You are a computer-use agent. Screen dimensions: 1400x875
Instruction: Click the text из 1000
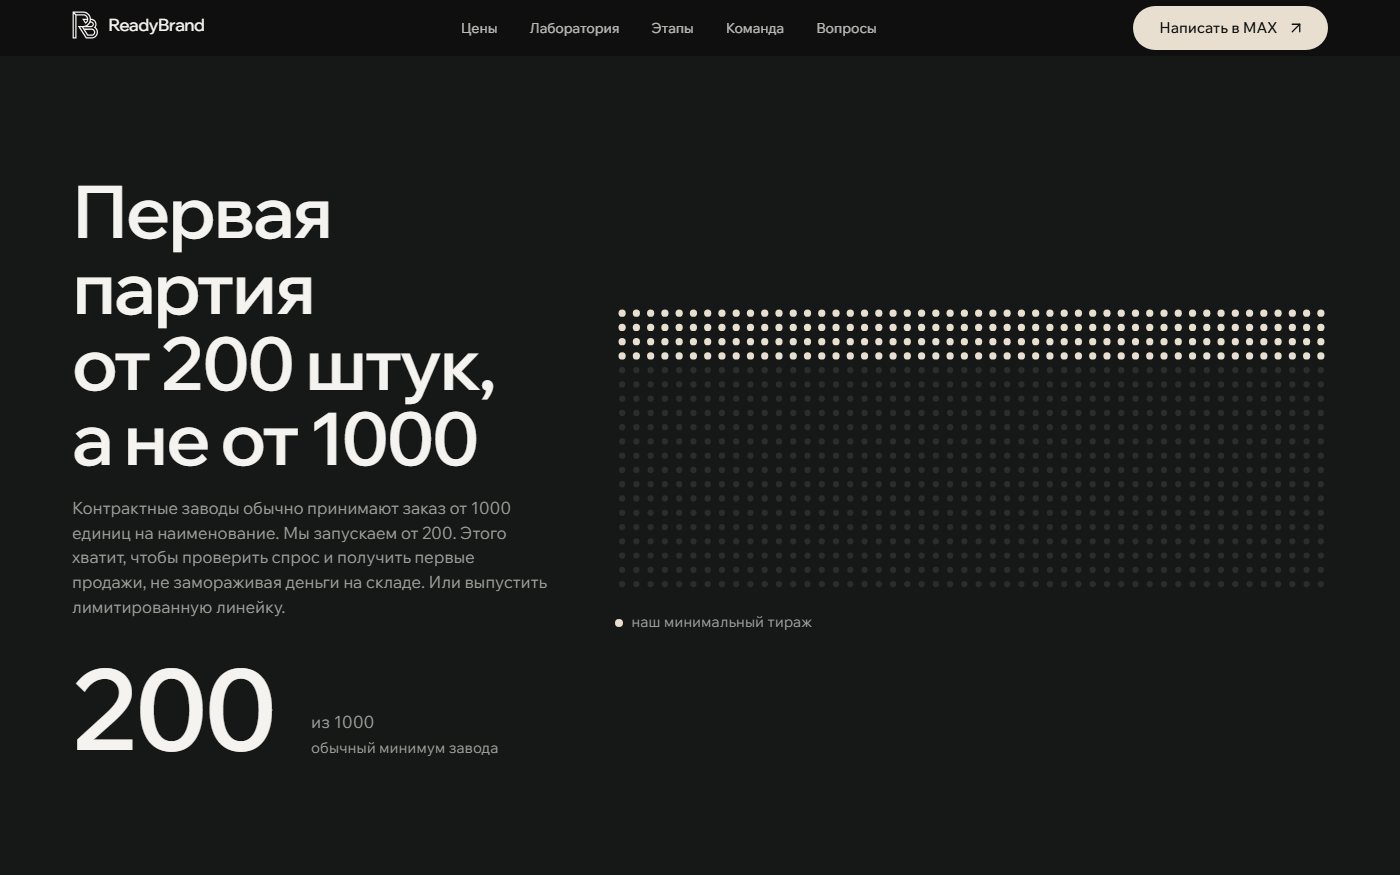342,722
